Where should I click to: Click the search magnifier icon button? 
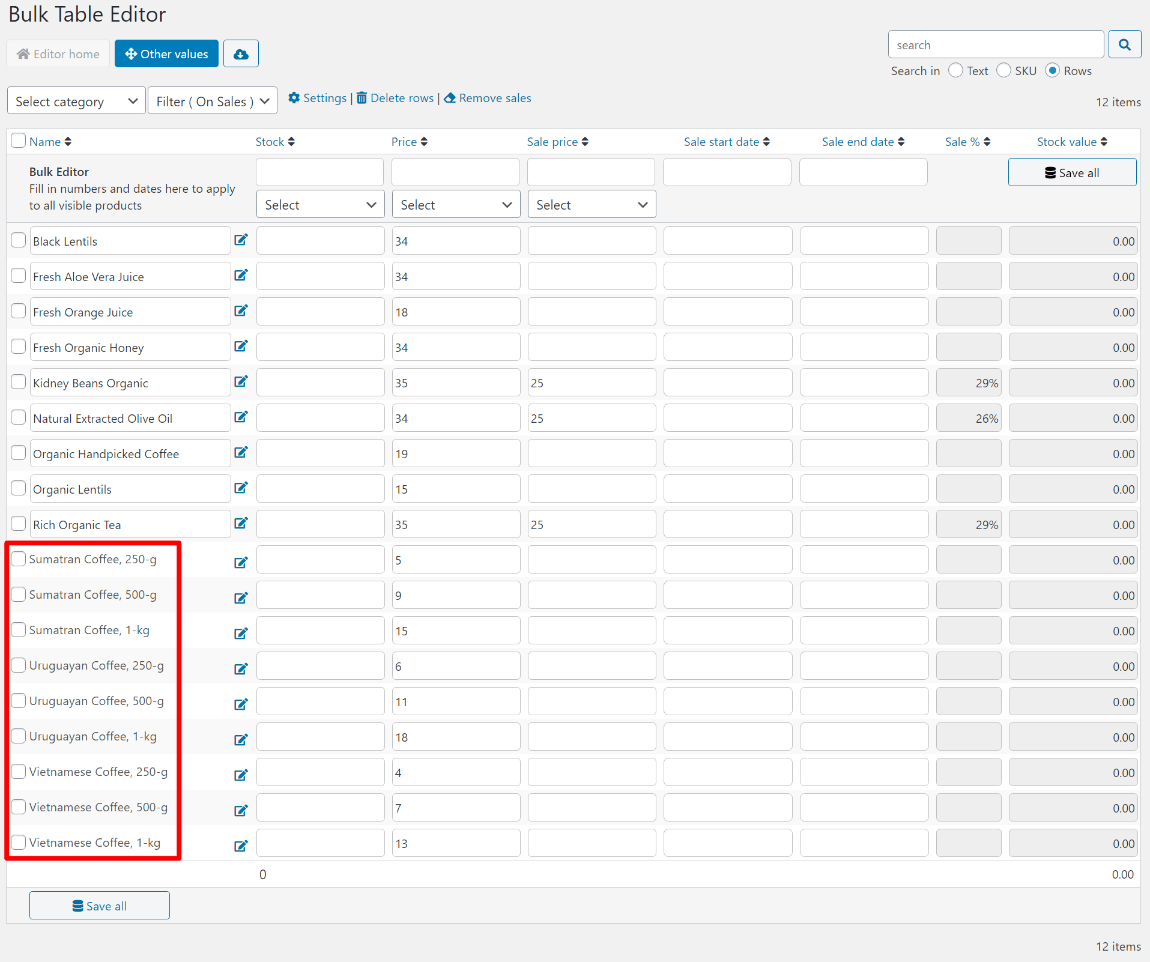pyautogui.click(x=1125, y=45)
